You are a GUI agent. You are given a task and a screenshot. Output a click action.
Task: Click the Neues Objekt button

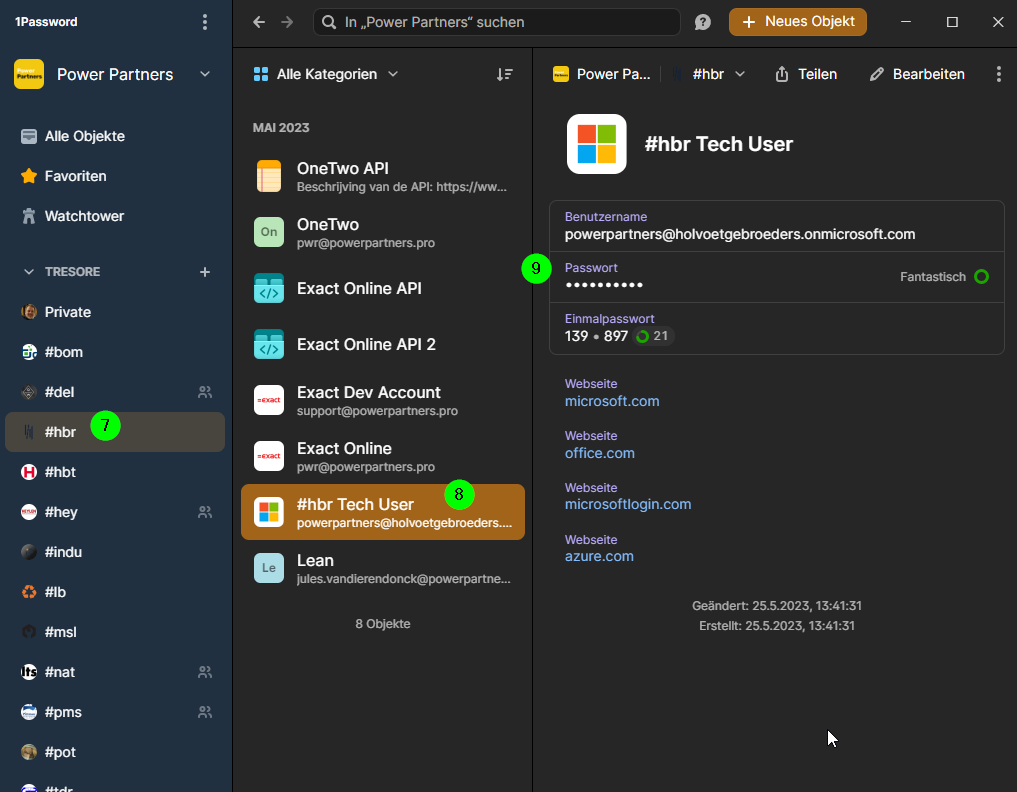pyautogui.click(x=798, y=22)
